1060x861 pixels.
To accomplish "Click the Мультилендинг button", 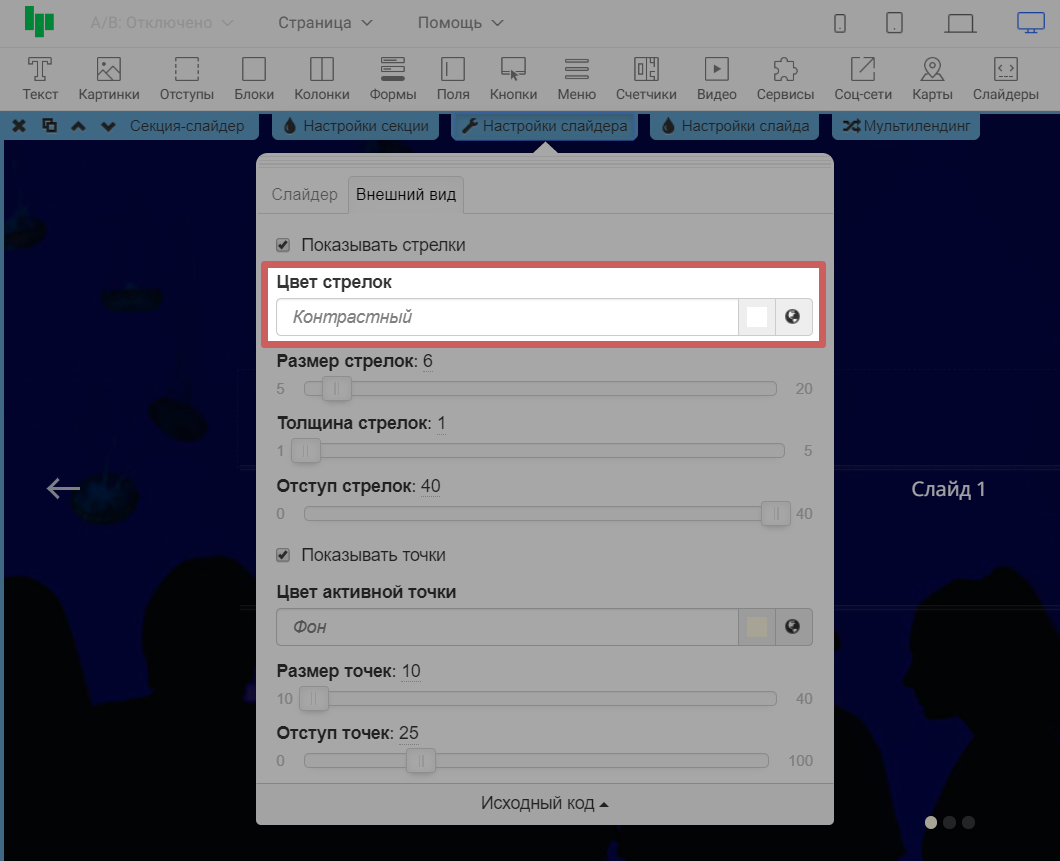I will [x=906, y=127].
